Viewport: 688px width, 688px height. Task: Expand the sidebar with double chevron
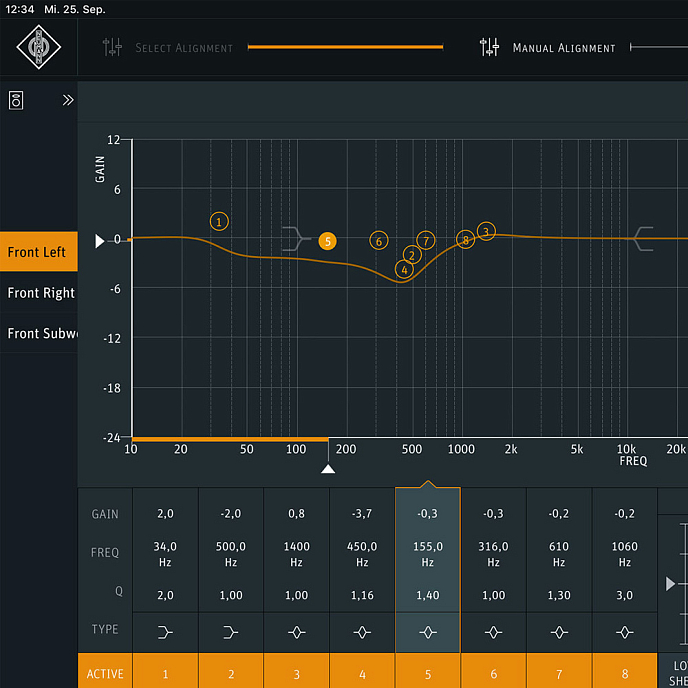68,100
